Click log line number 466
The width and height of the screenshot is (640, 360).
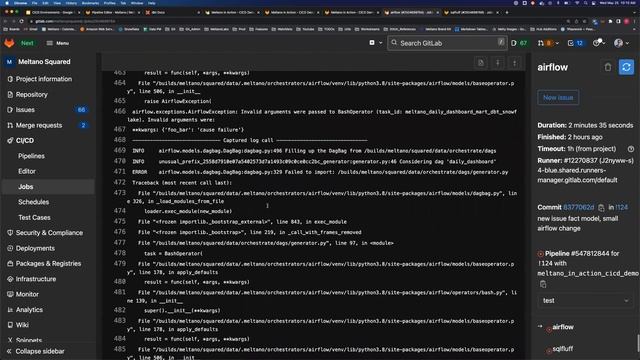(x=120, y=111)
